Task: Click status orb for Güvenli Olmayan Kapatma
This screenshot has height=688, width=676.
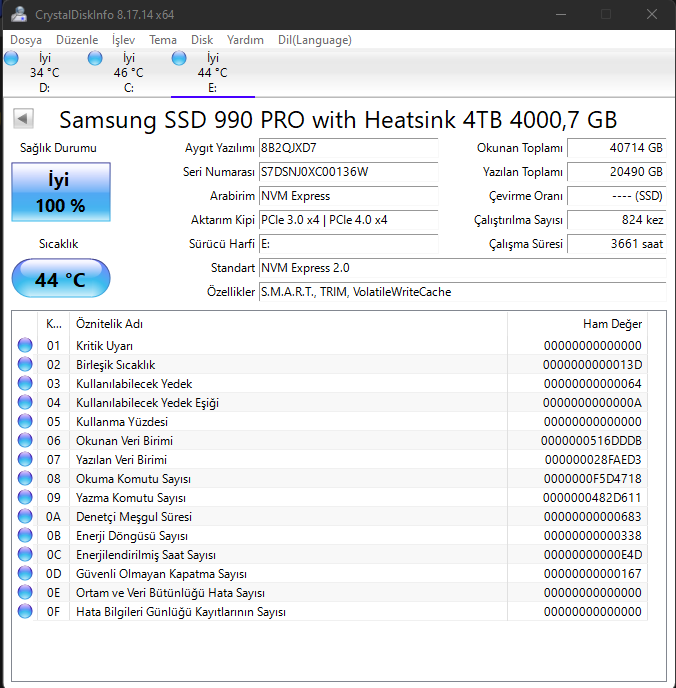Action: coord(26,574)
